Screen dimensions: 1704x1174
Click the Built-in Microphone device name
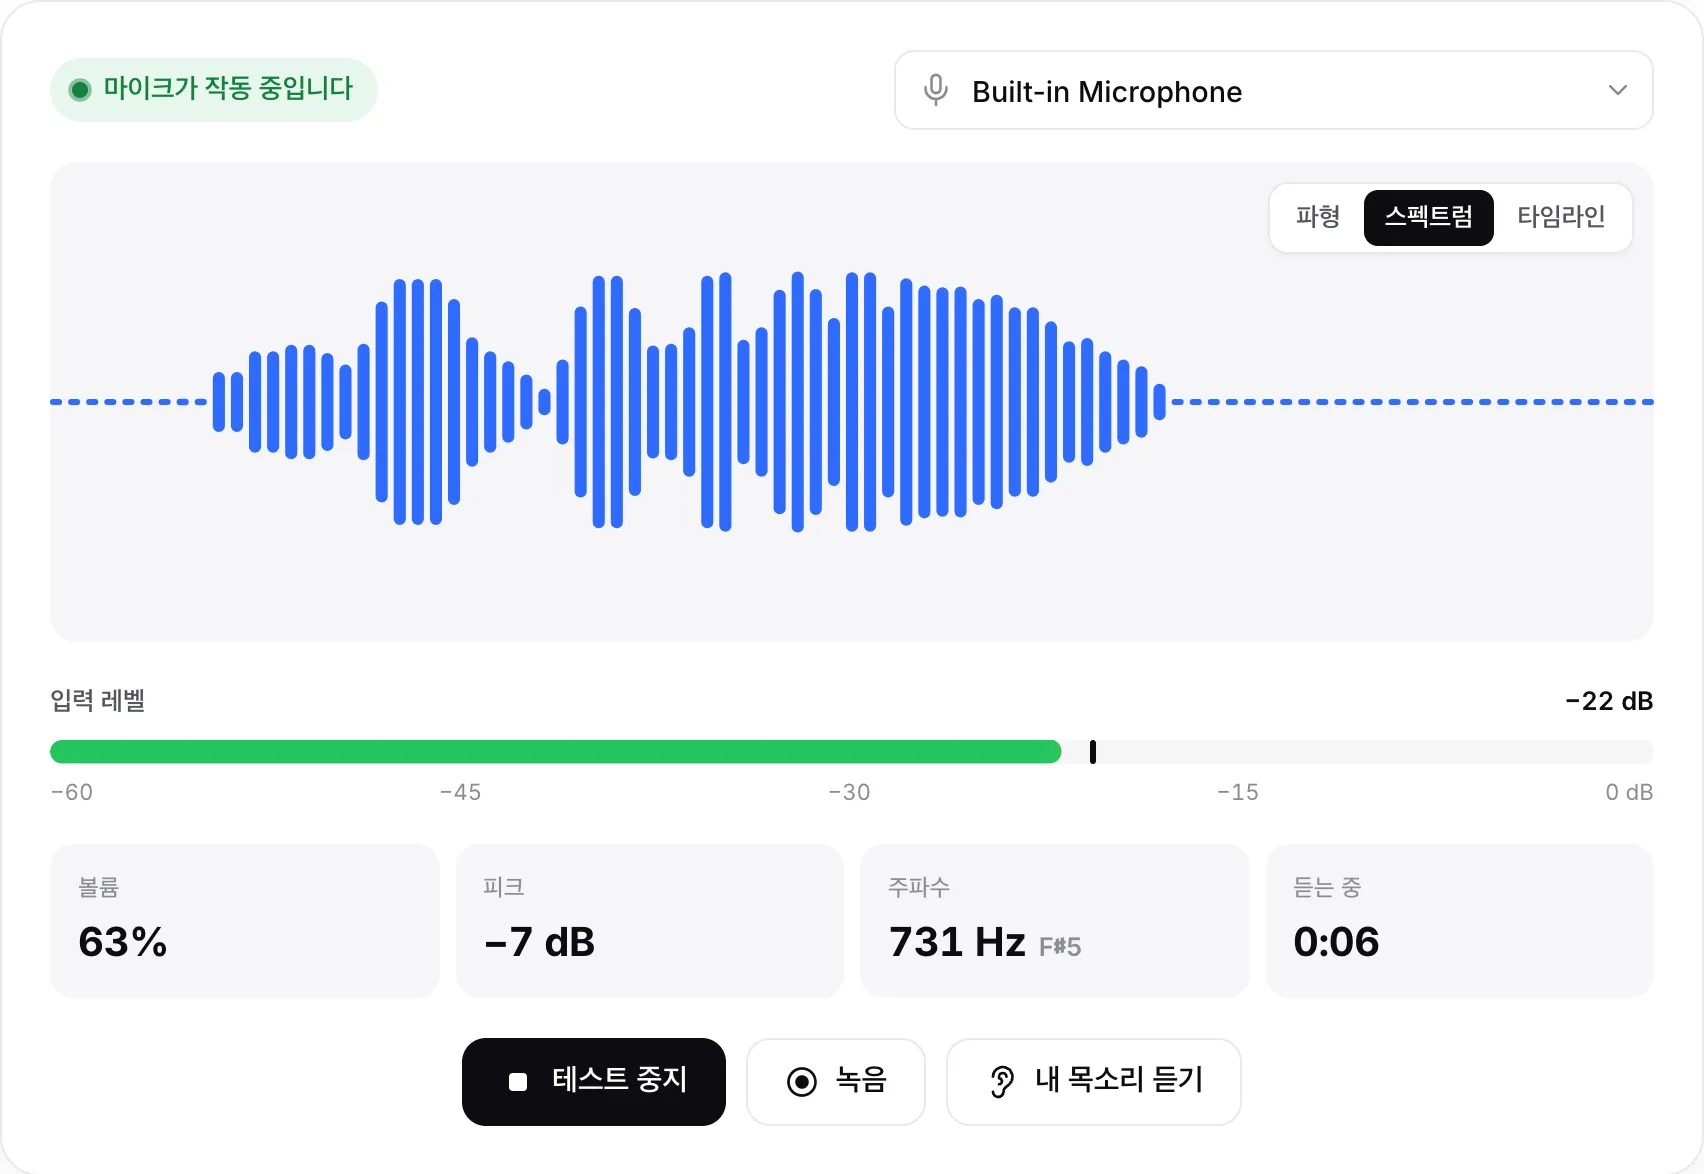1107,92
